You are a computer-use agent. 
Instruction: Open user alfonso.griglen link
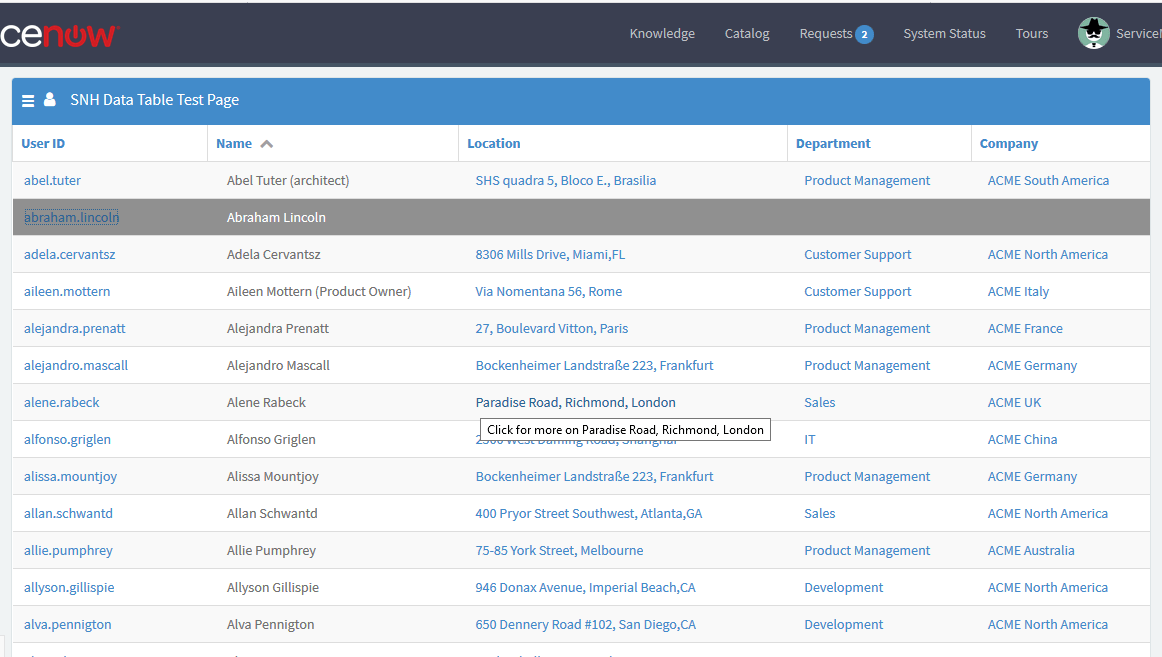[x=67, y=440]
